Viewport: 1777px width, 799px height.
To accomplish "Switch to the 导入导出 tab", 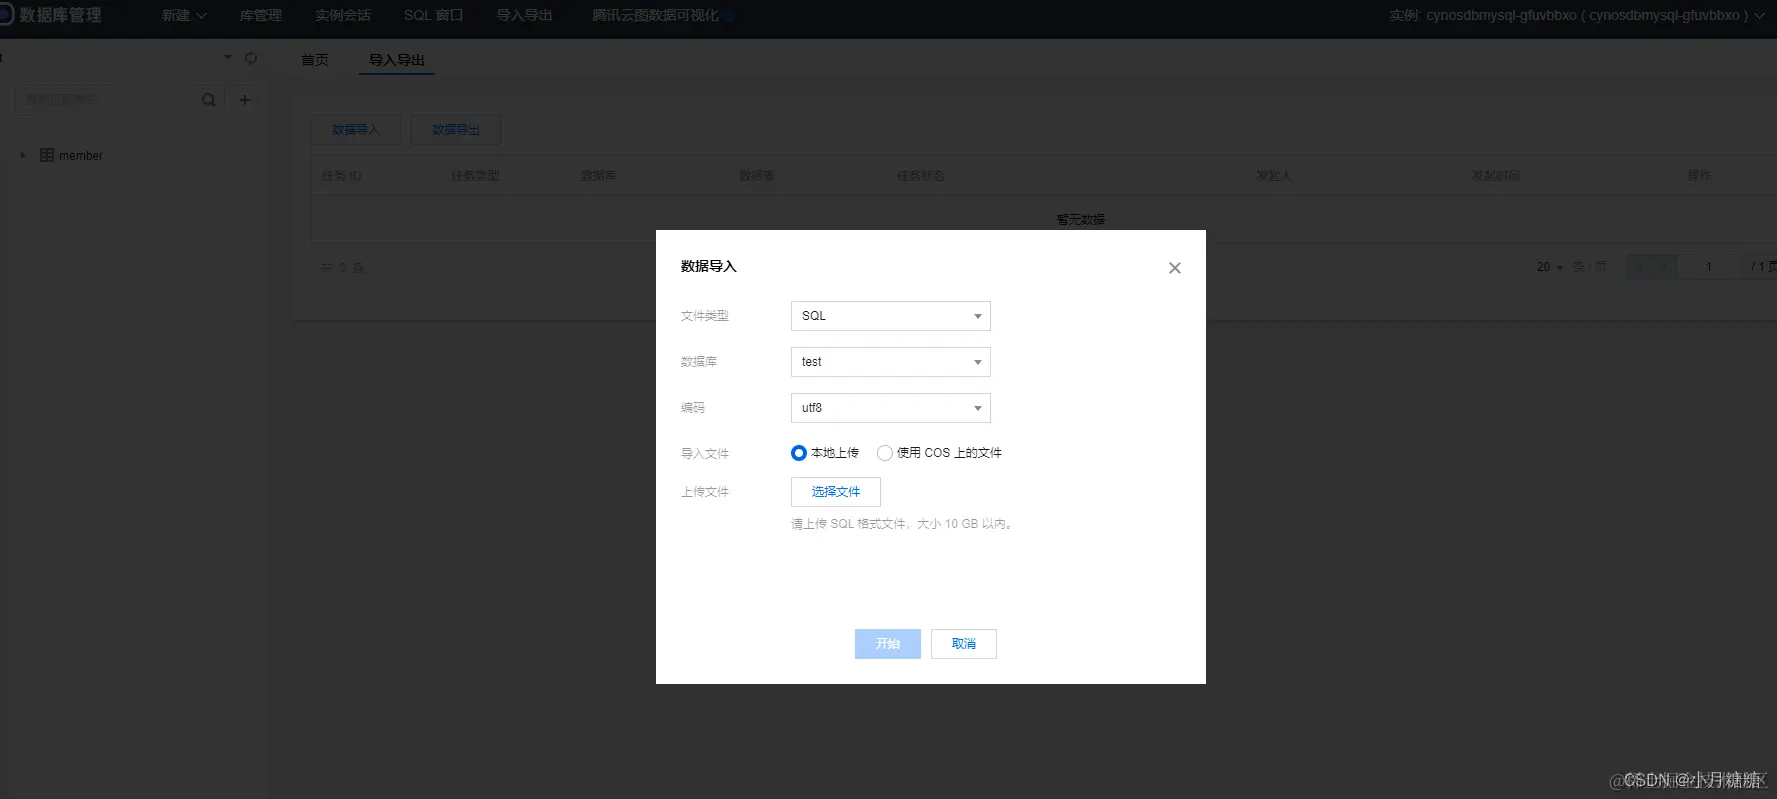I will tap(397, 60).
